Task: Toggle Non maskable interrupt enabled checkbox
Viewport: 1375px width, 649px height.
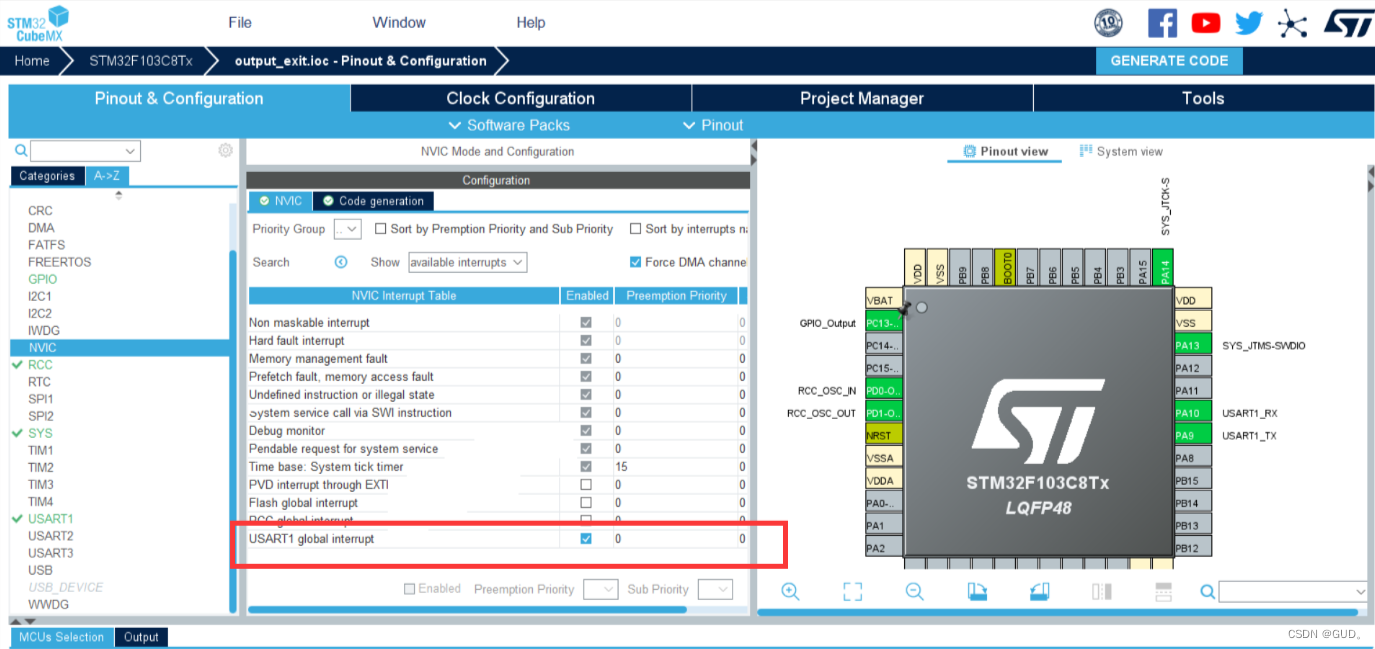Action: tap(586, 322)
